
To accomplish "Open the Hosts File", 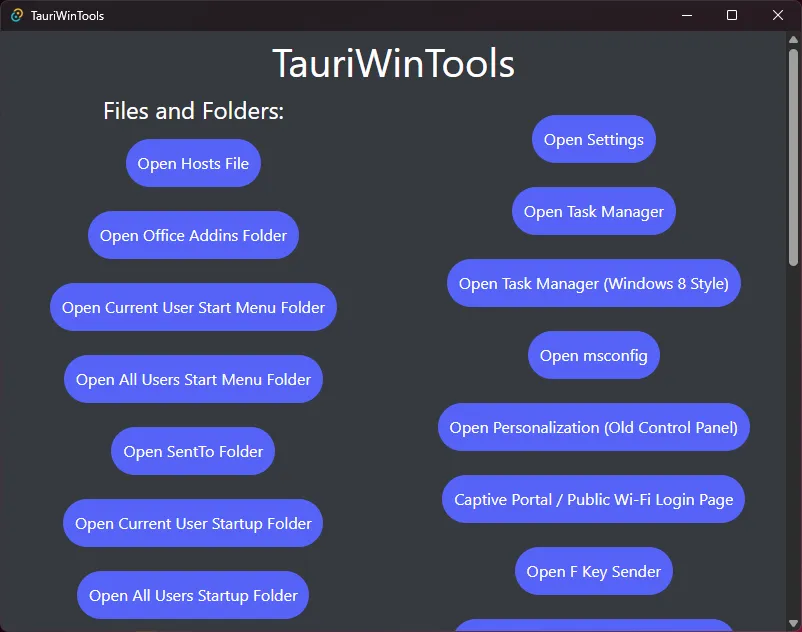I will (192, 162).
